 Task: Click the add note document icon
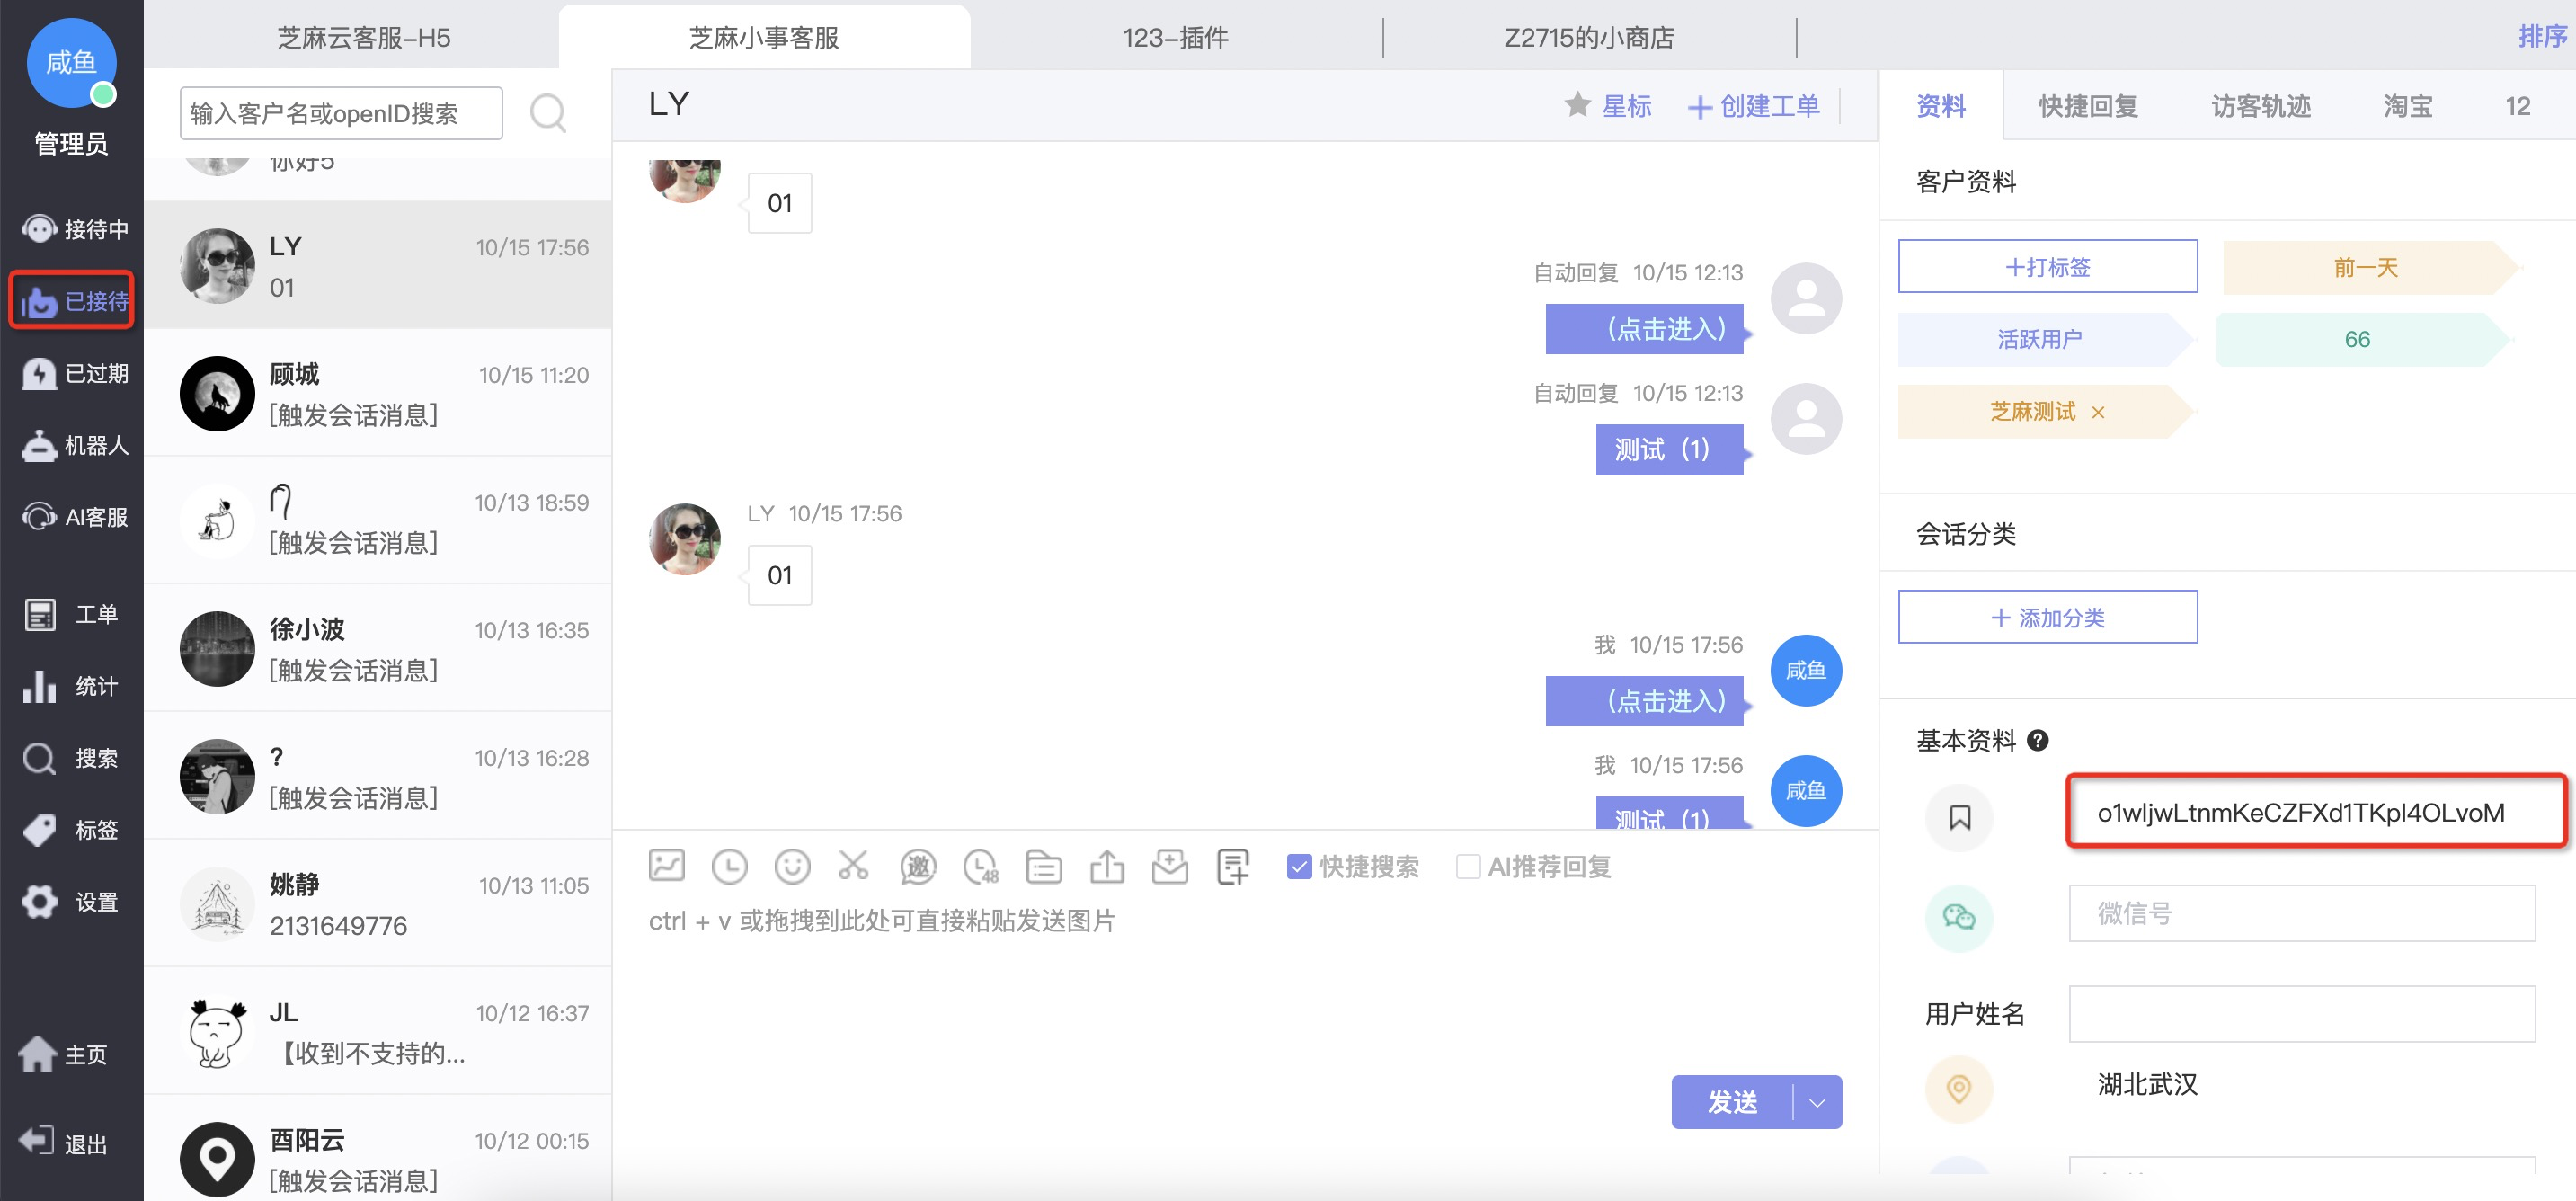tap(1232, 866)
